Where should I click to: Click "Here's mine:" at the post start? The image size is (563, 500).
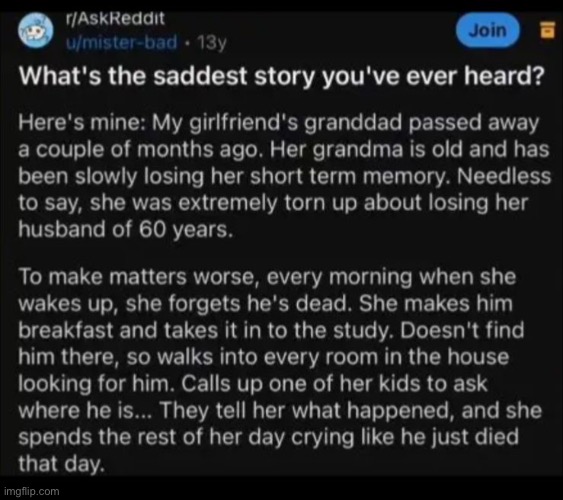pyautogui.click(x=82, y=123)
